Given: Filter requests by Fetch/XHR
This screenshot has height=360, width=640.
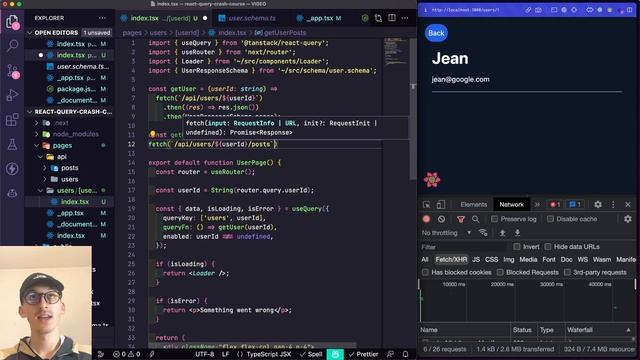Looking at the screenshot, I should tap(451, 260).
